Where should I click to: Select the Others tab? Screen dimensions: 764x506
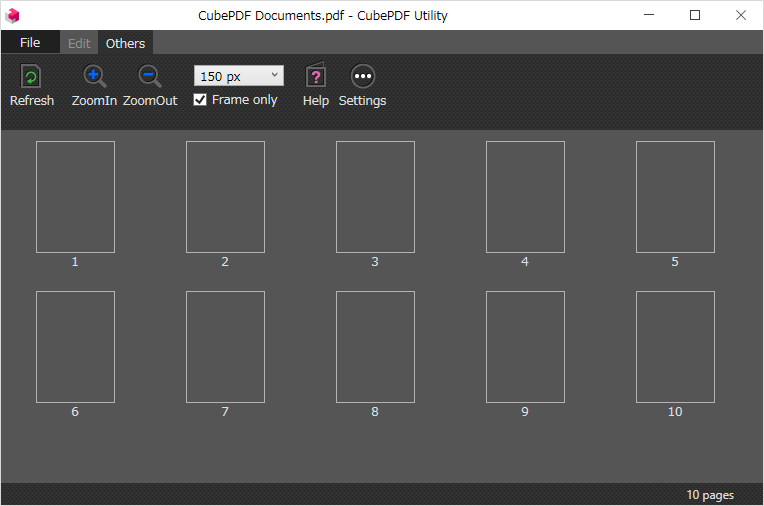pos(125,43)
